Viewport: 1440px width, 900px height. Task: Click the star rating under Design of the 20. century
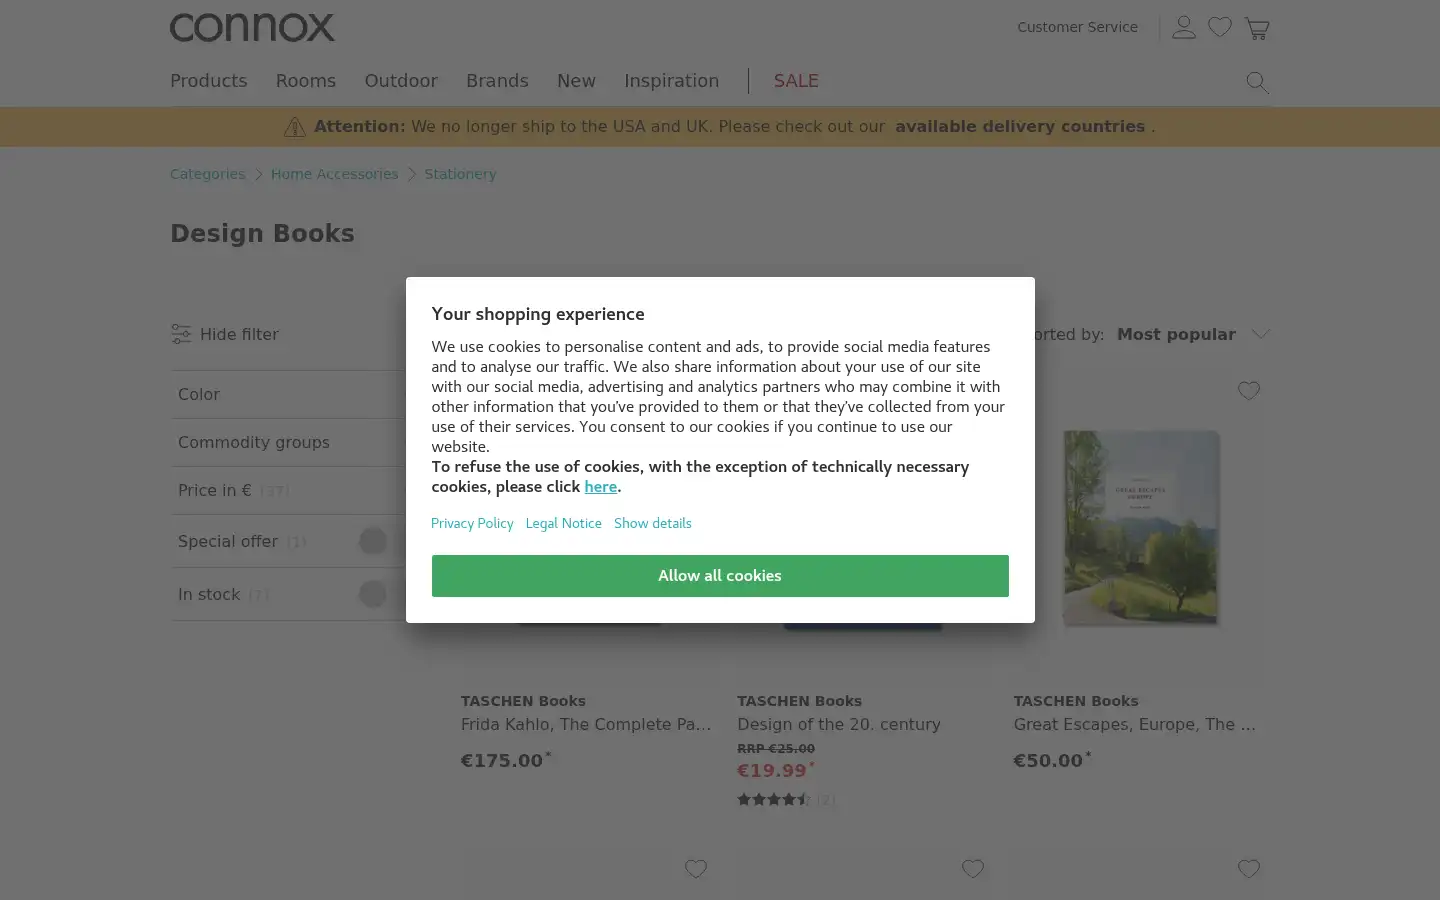click(x=773, y=799)
